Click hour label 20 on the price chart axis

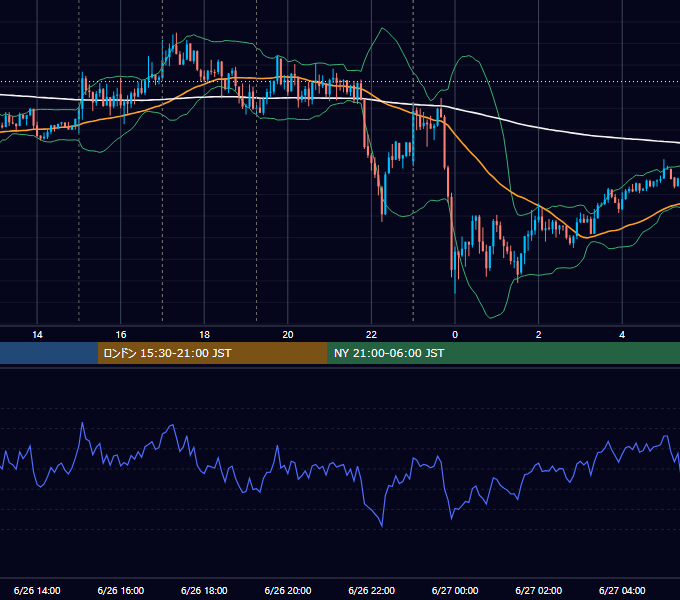click(288, 335)
